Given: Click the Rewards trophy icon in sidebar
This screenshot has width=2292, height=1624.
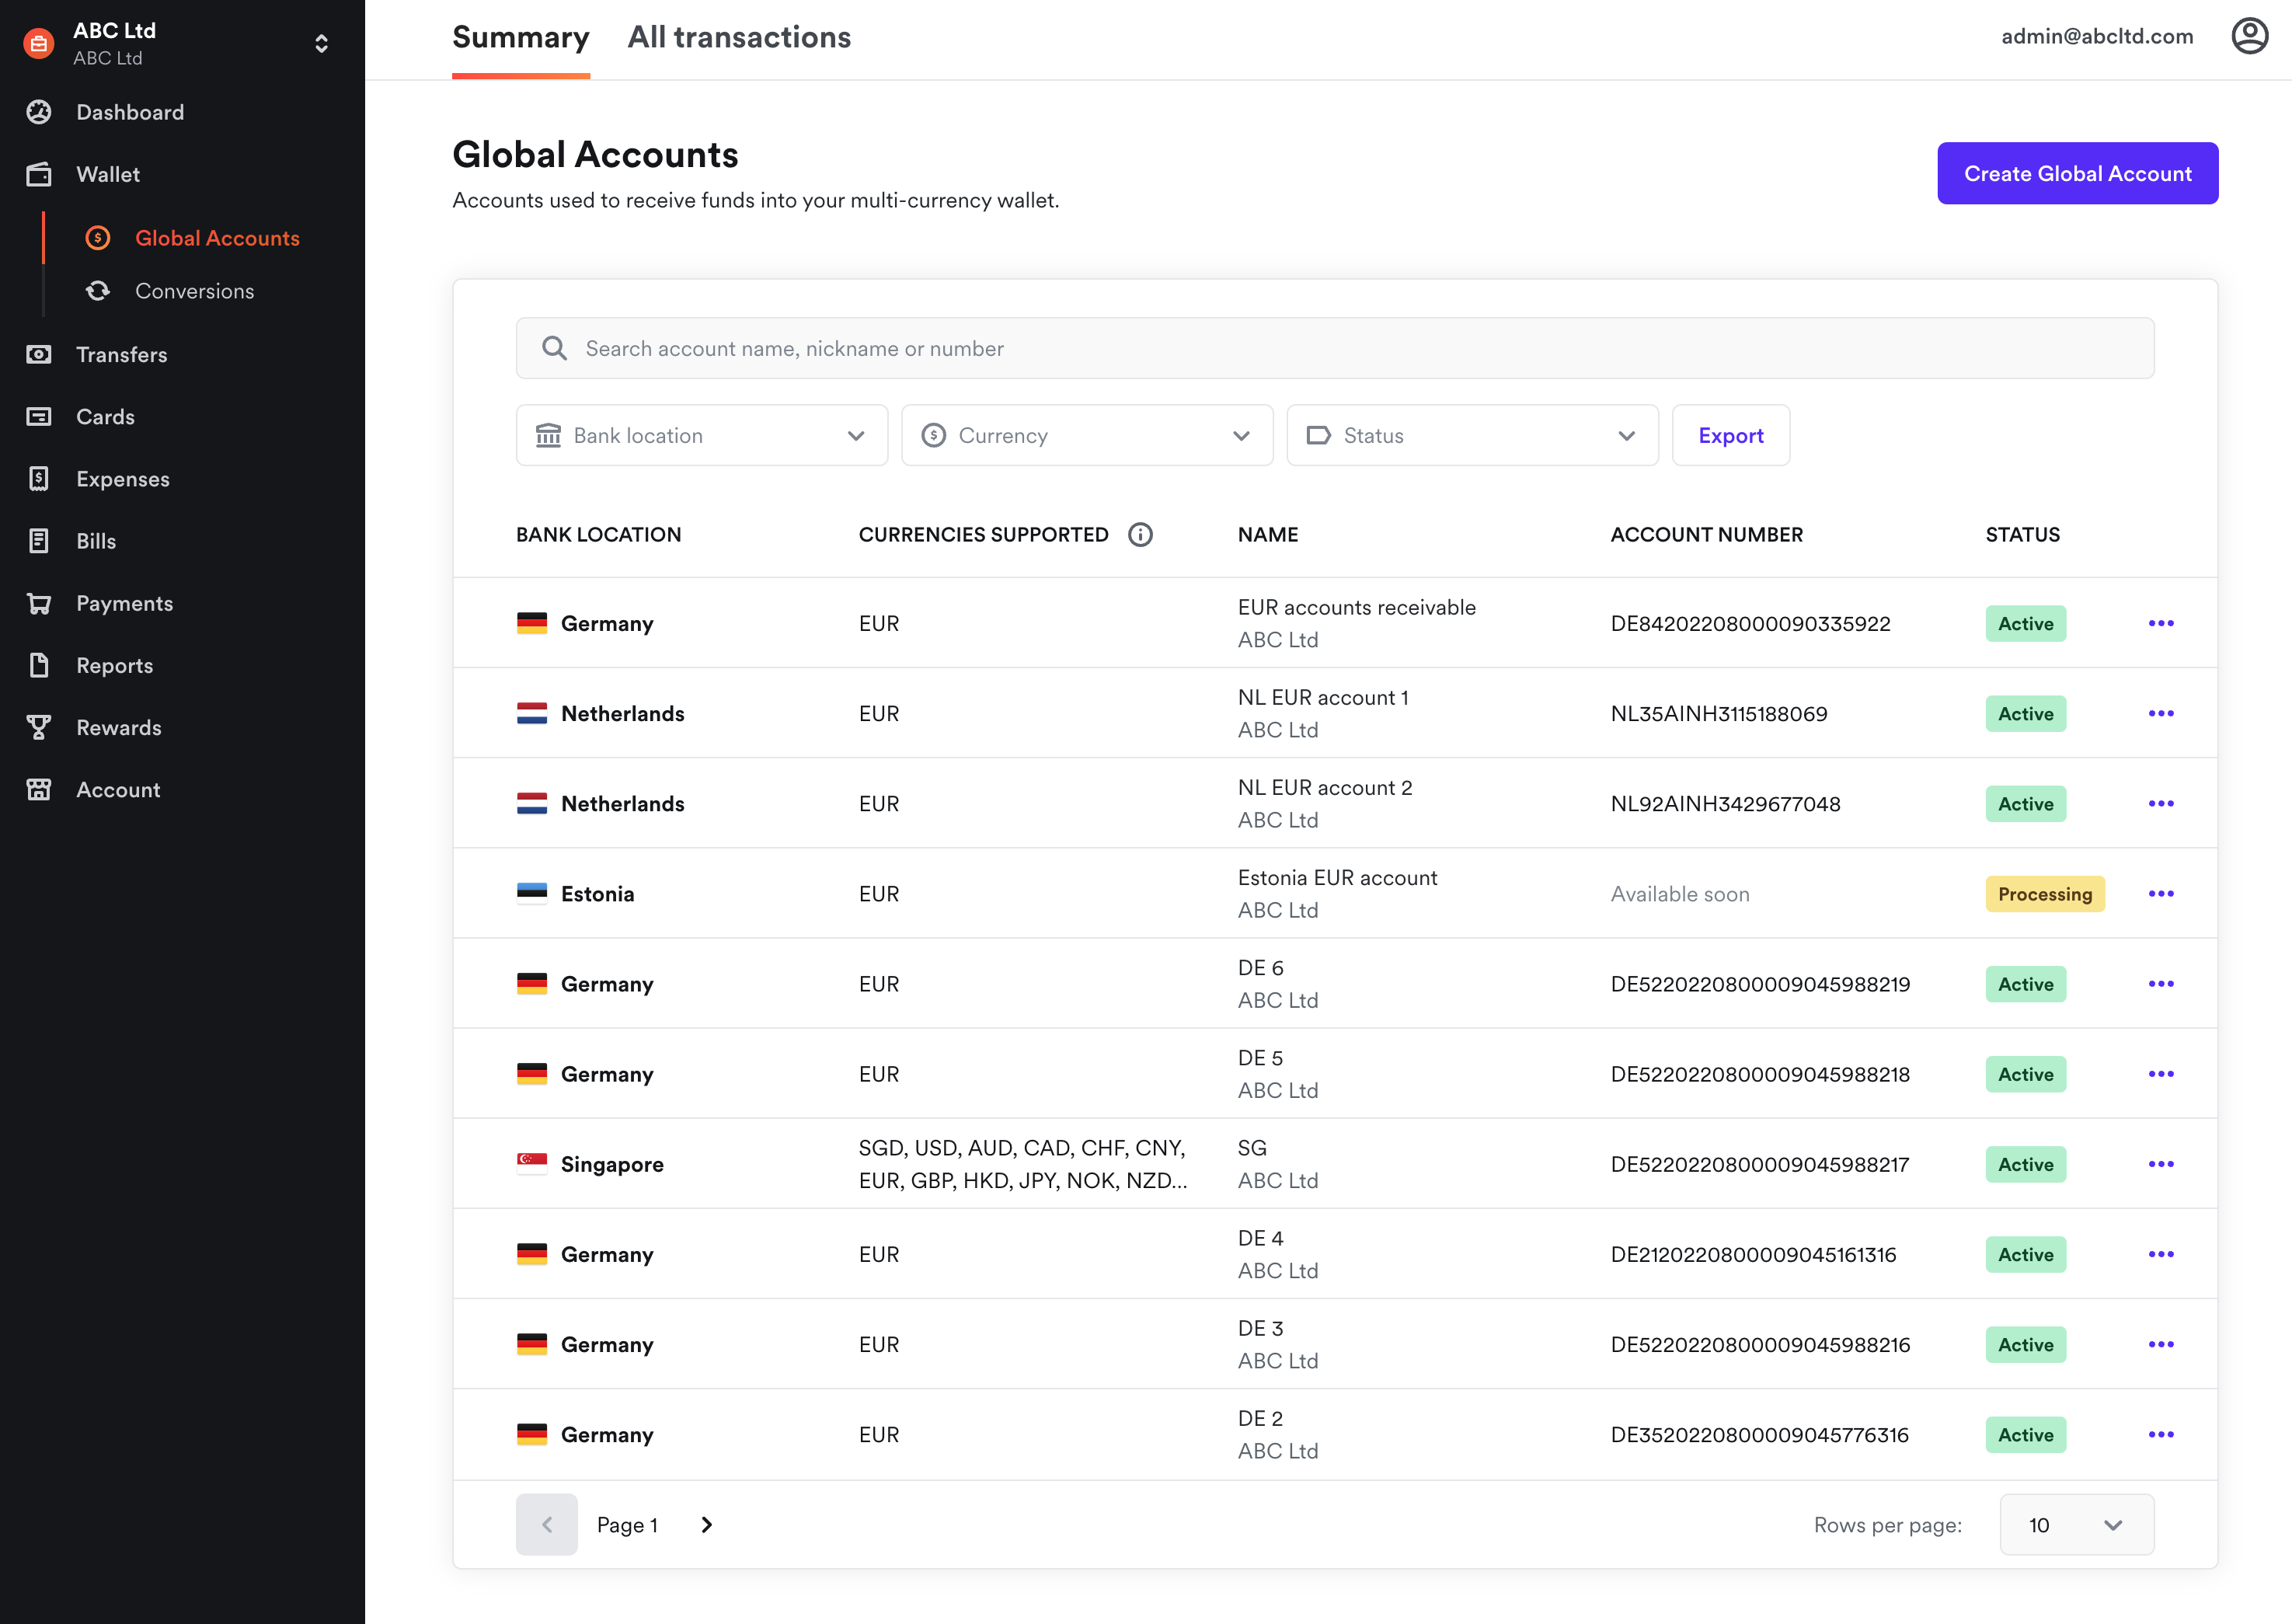Looking at the screenshot, I should [39, 728].
